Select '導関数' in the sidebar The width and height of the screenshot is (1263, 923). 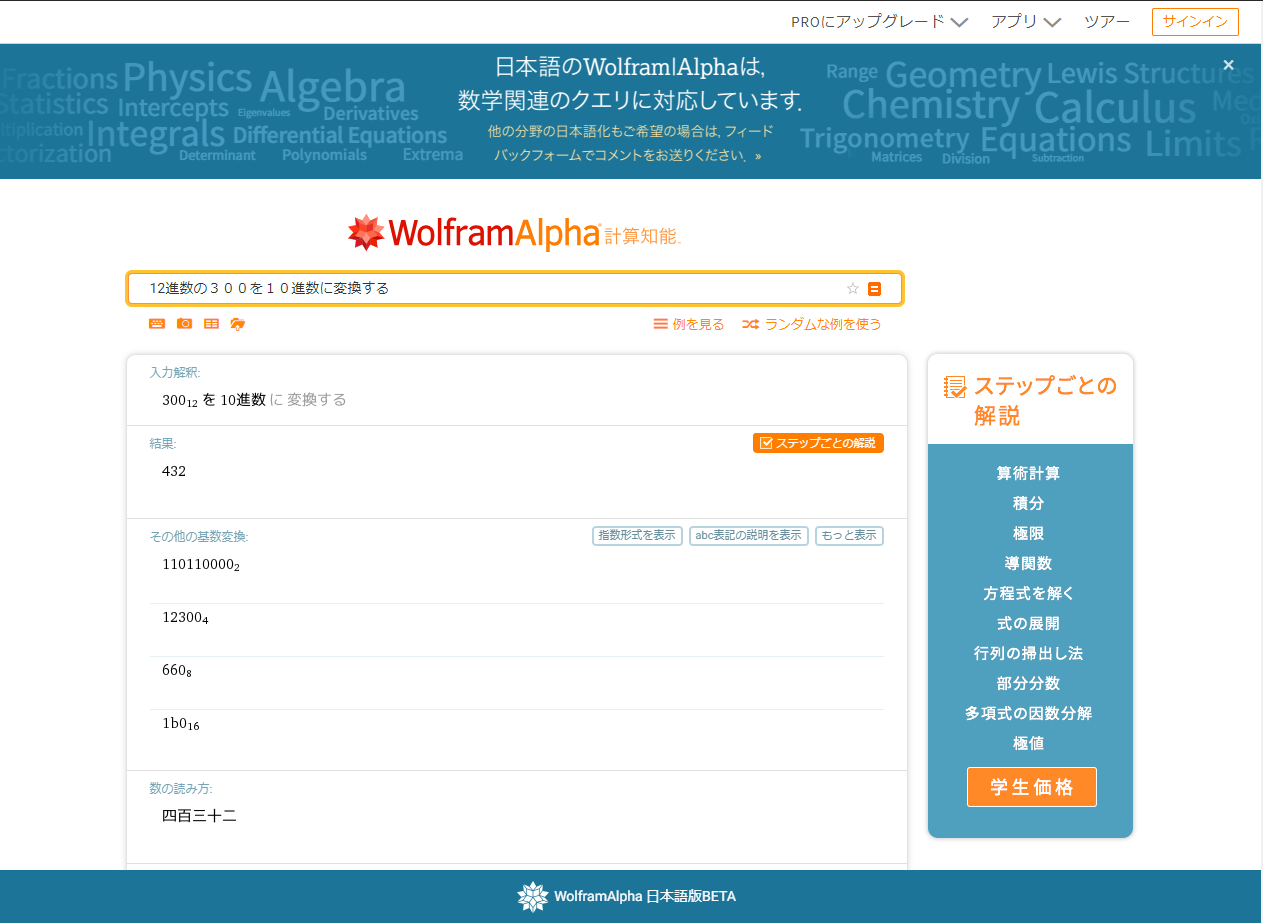tap(1029, 563)
